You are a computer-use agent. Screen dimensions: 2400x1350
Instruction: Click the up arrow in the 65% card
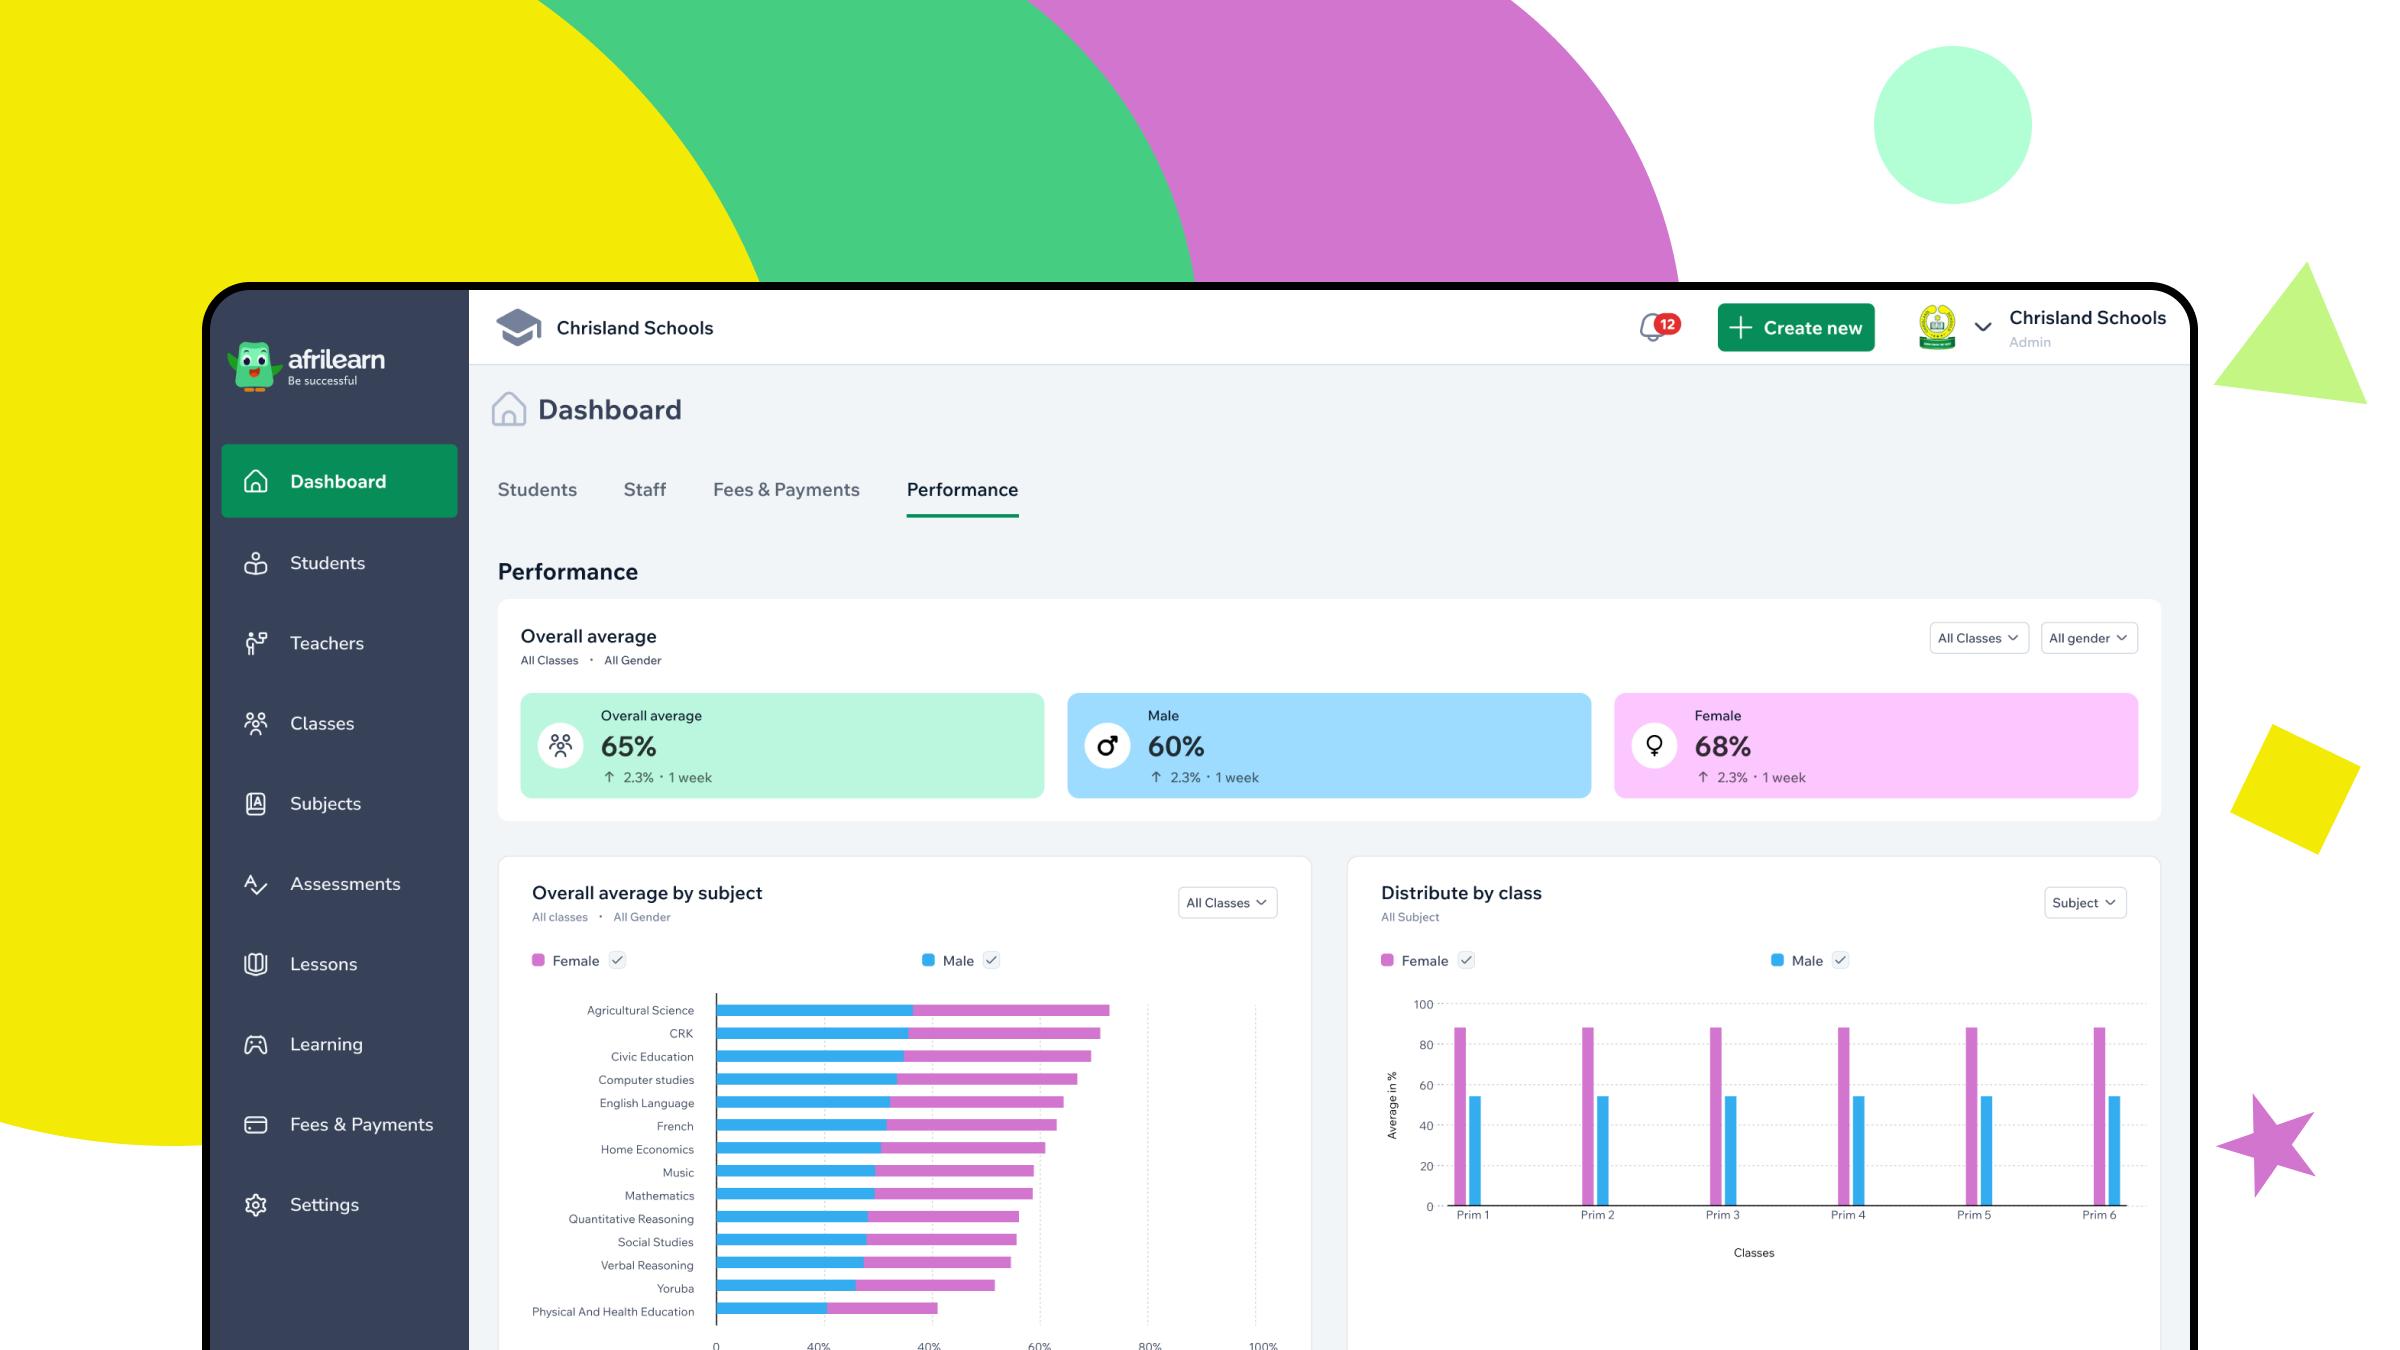[x=609, y=777]
